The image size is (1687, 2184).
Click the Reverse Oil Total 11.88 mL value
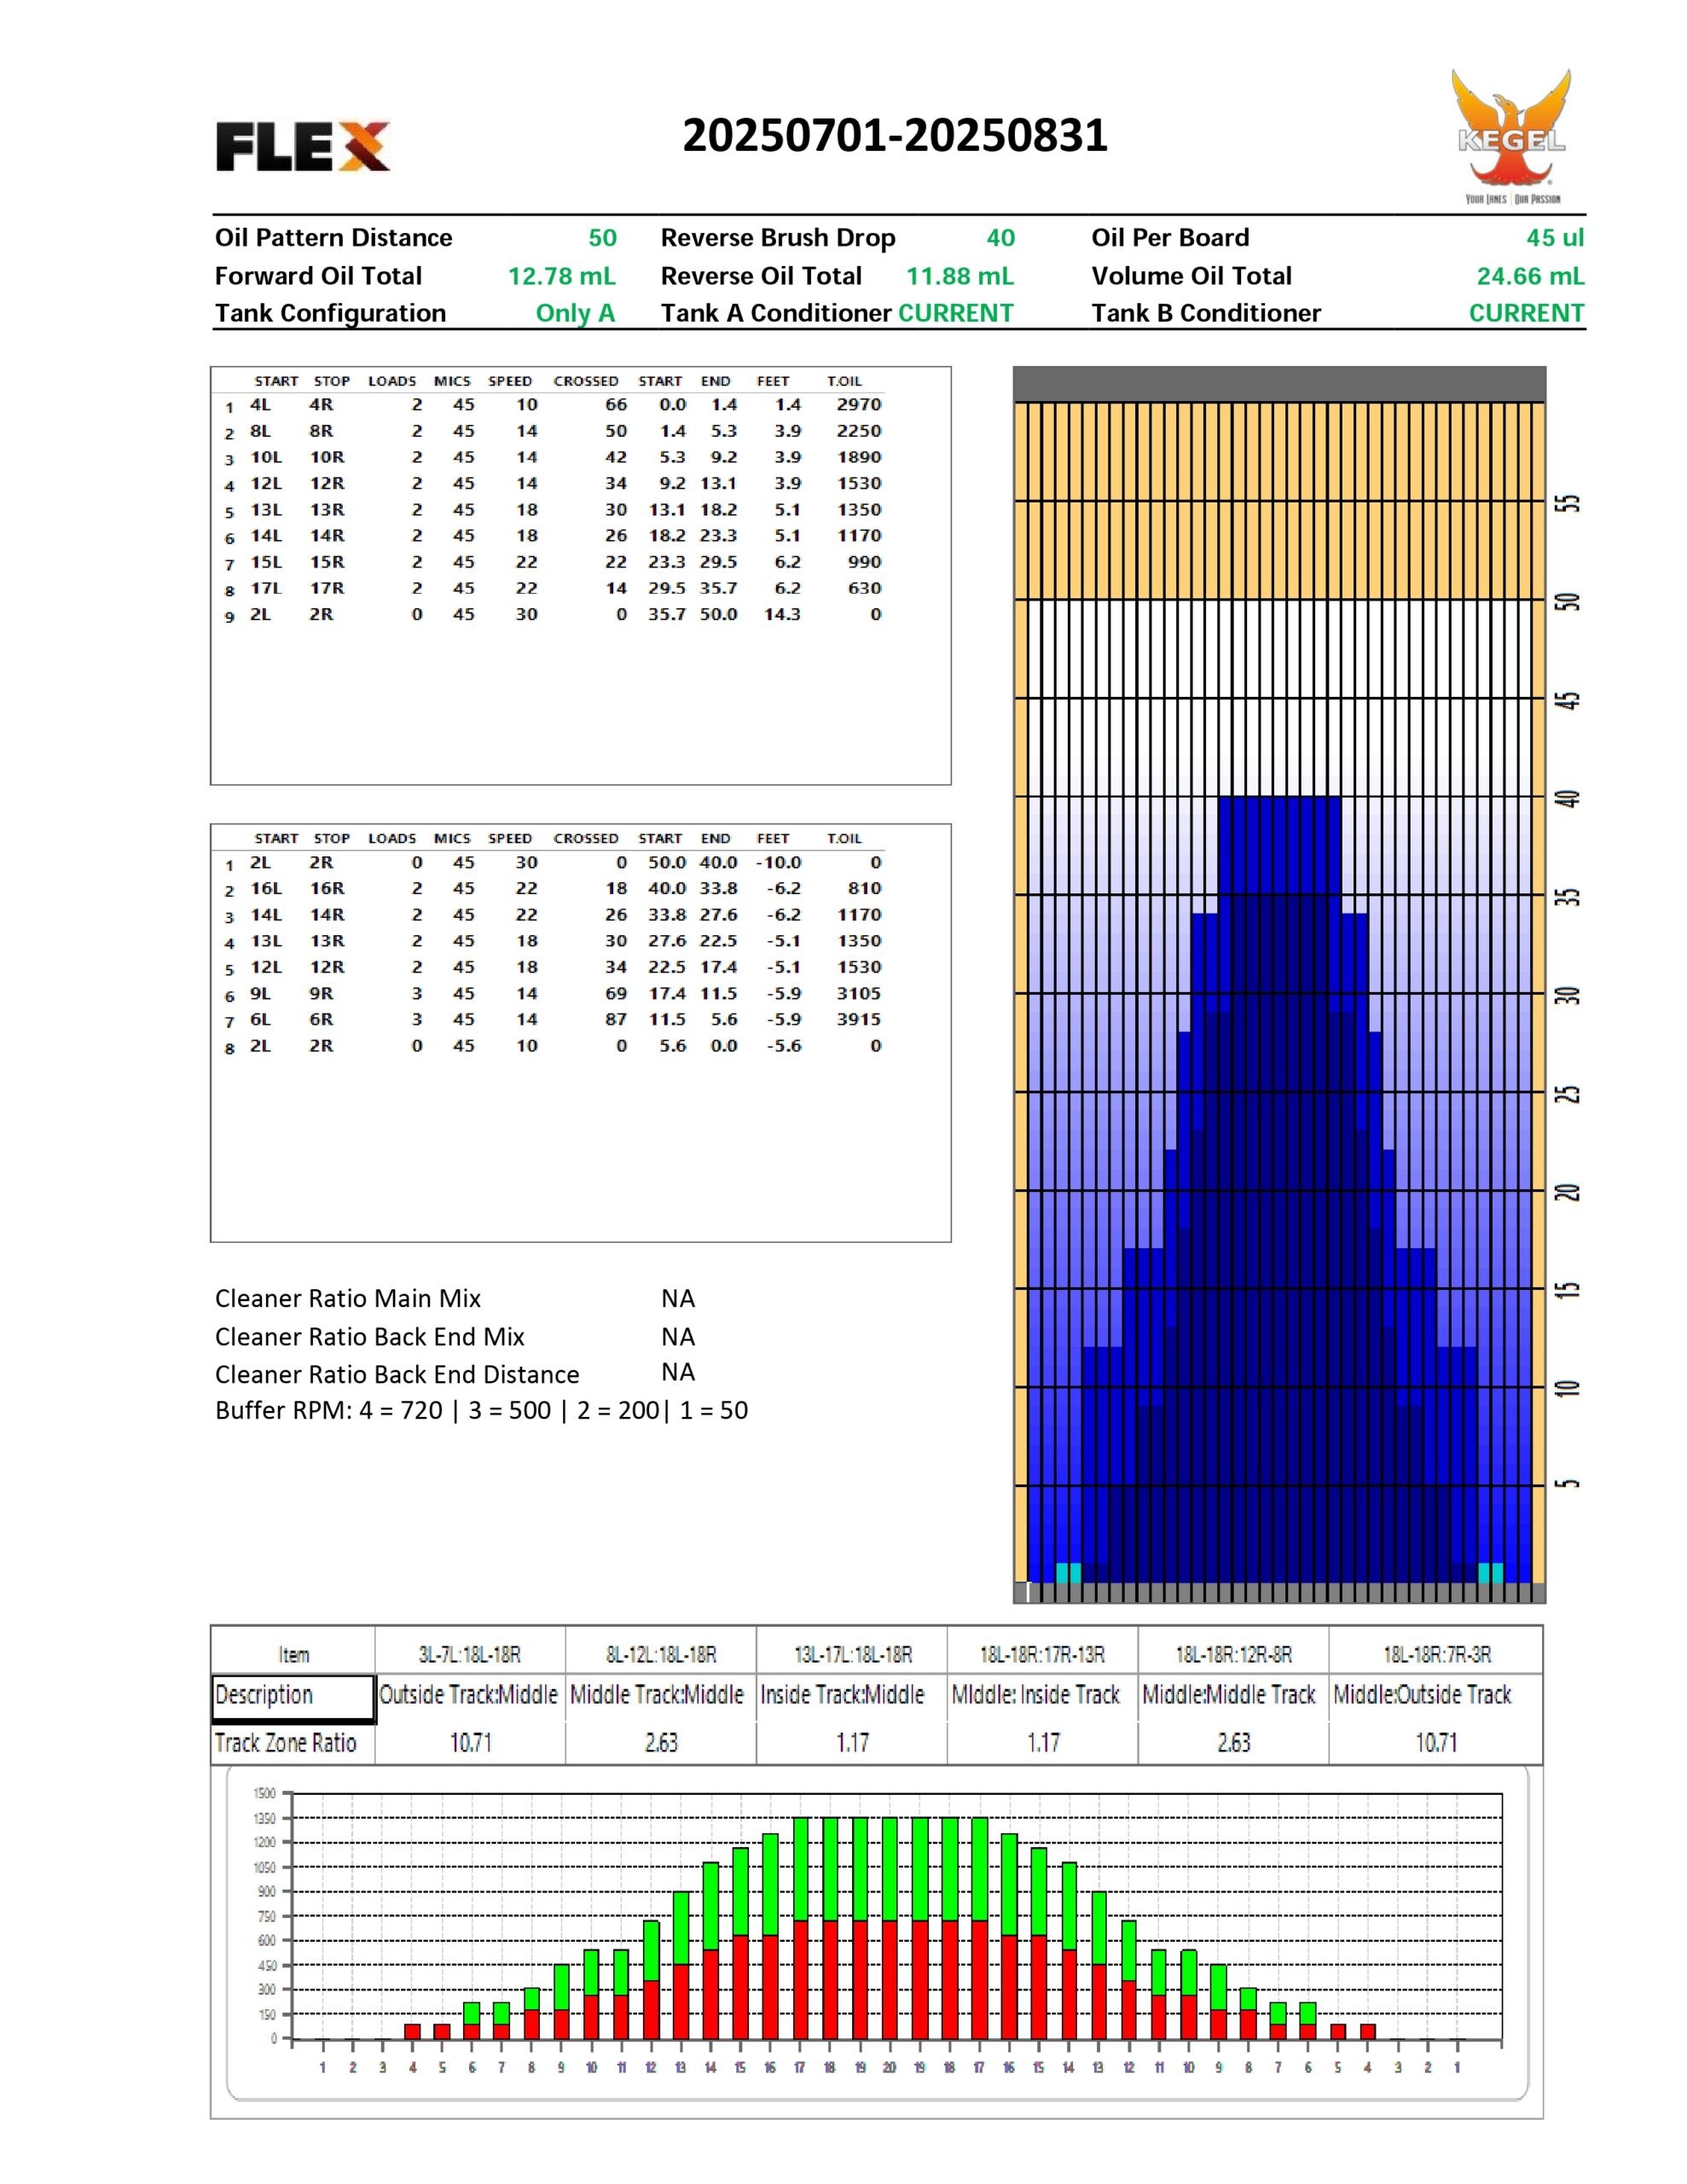click(x=959, y=276)
